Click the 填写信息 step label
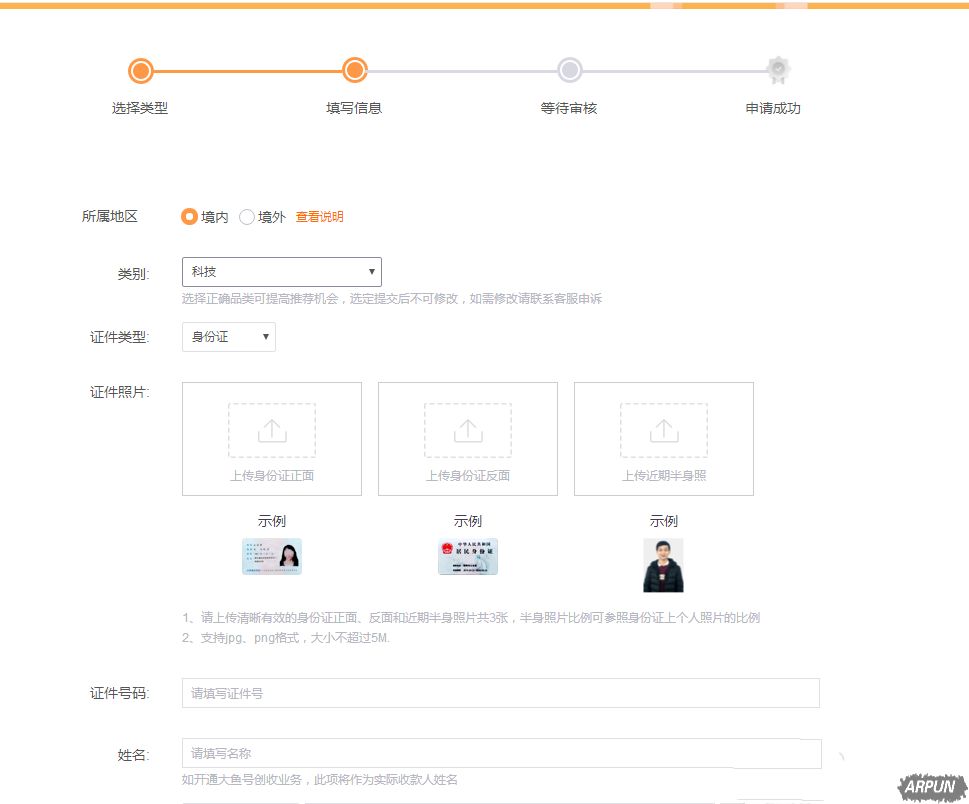The width and height of the screenshot is (969, 804). point(355,108)
